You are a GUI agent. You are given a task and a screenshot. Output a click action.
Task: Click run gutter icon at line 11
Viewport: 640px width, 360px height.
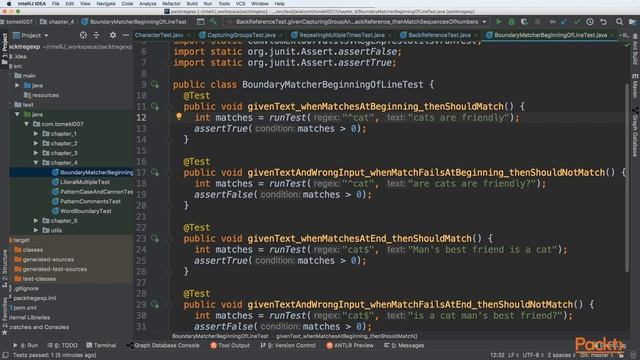[x=155, y=107]
